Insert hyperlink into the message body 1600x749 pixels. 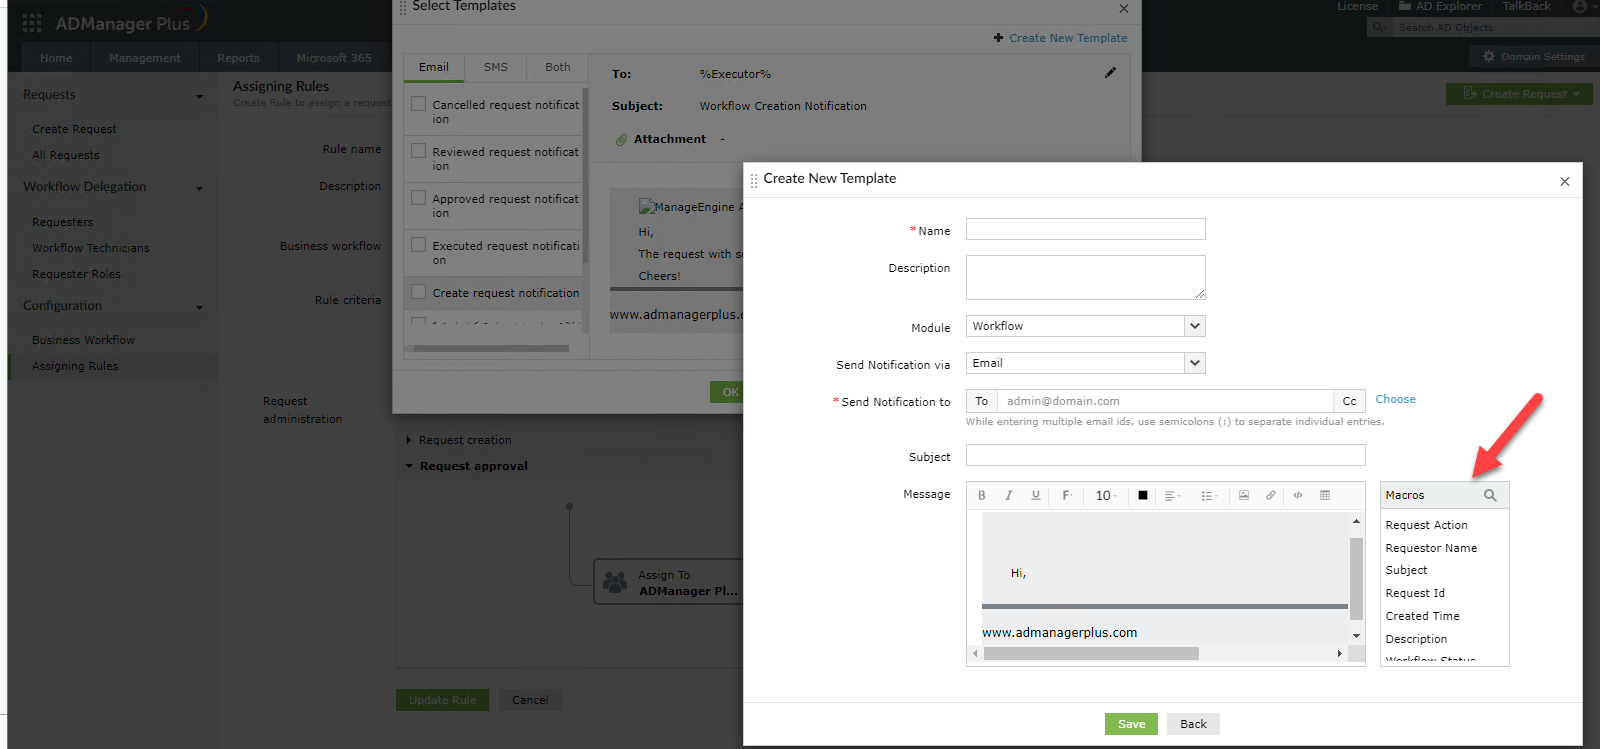click(1271, 495)
